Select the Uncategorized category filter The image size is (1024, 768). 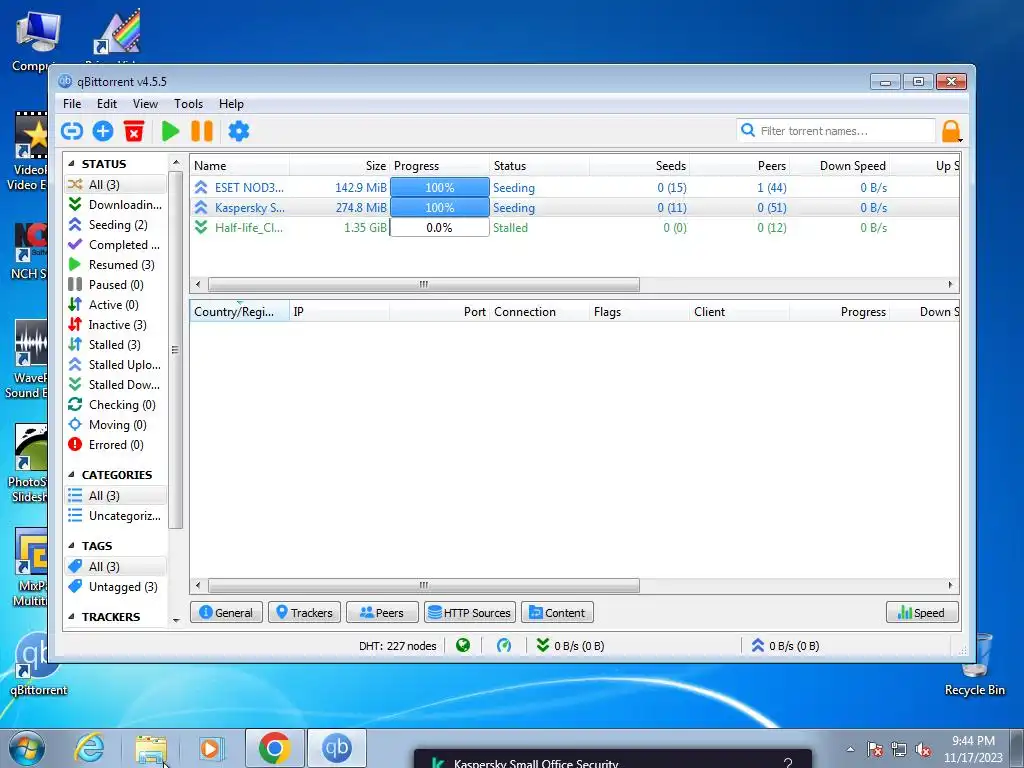(x=116, y=516)
